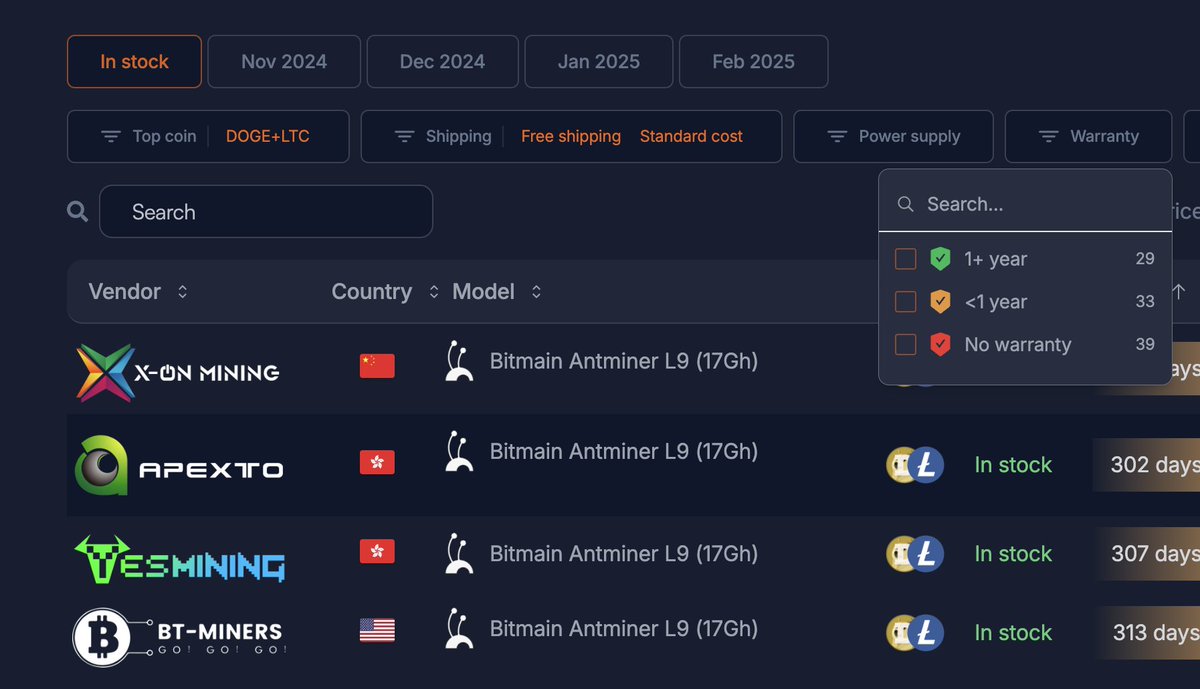This screenshot has height=689, width=1200.
Task: Click the filter lines icon on Warranty
Action: pyautogui.click(x=1049, y=136)
